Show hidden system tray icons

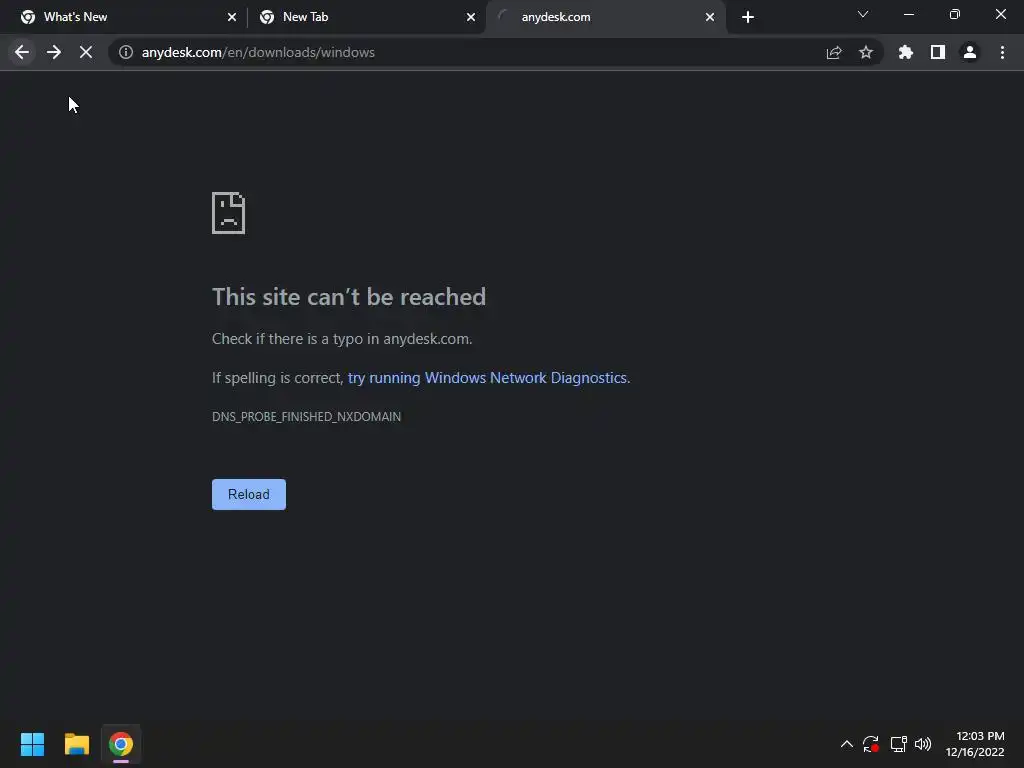click(x=846, y=744)
